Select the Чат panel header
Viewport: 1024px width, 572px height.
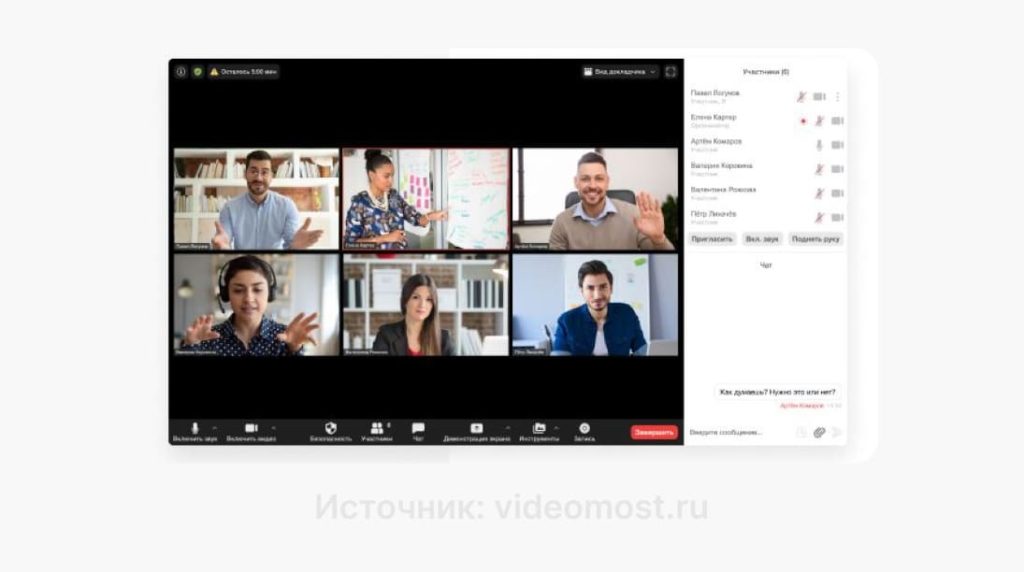[765, 265]
